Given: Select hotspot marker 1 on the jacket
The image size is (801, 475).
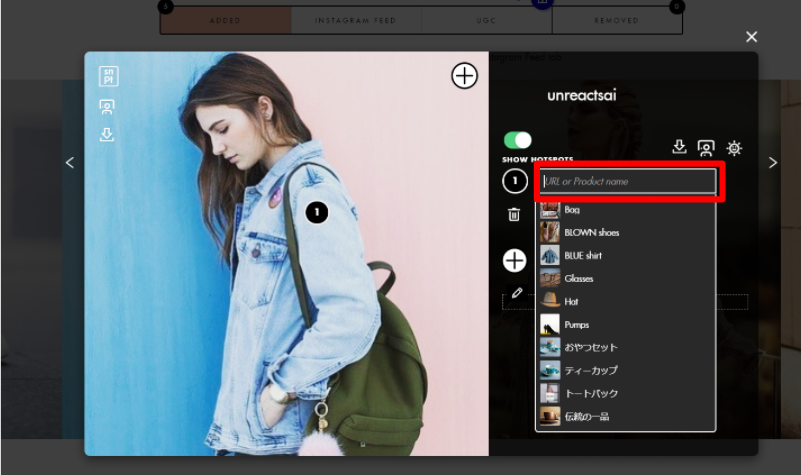Looking at the screenshot, I should pyautogui.click(x=317, y=212).
